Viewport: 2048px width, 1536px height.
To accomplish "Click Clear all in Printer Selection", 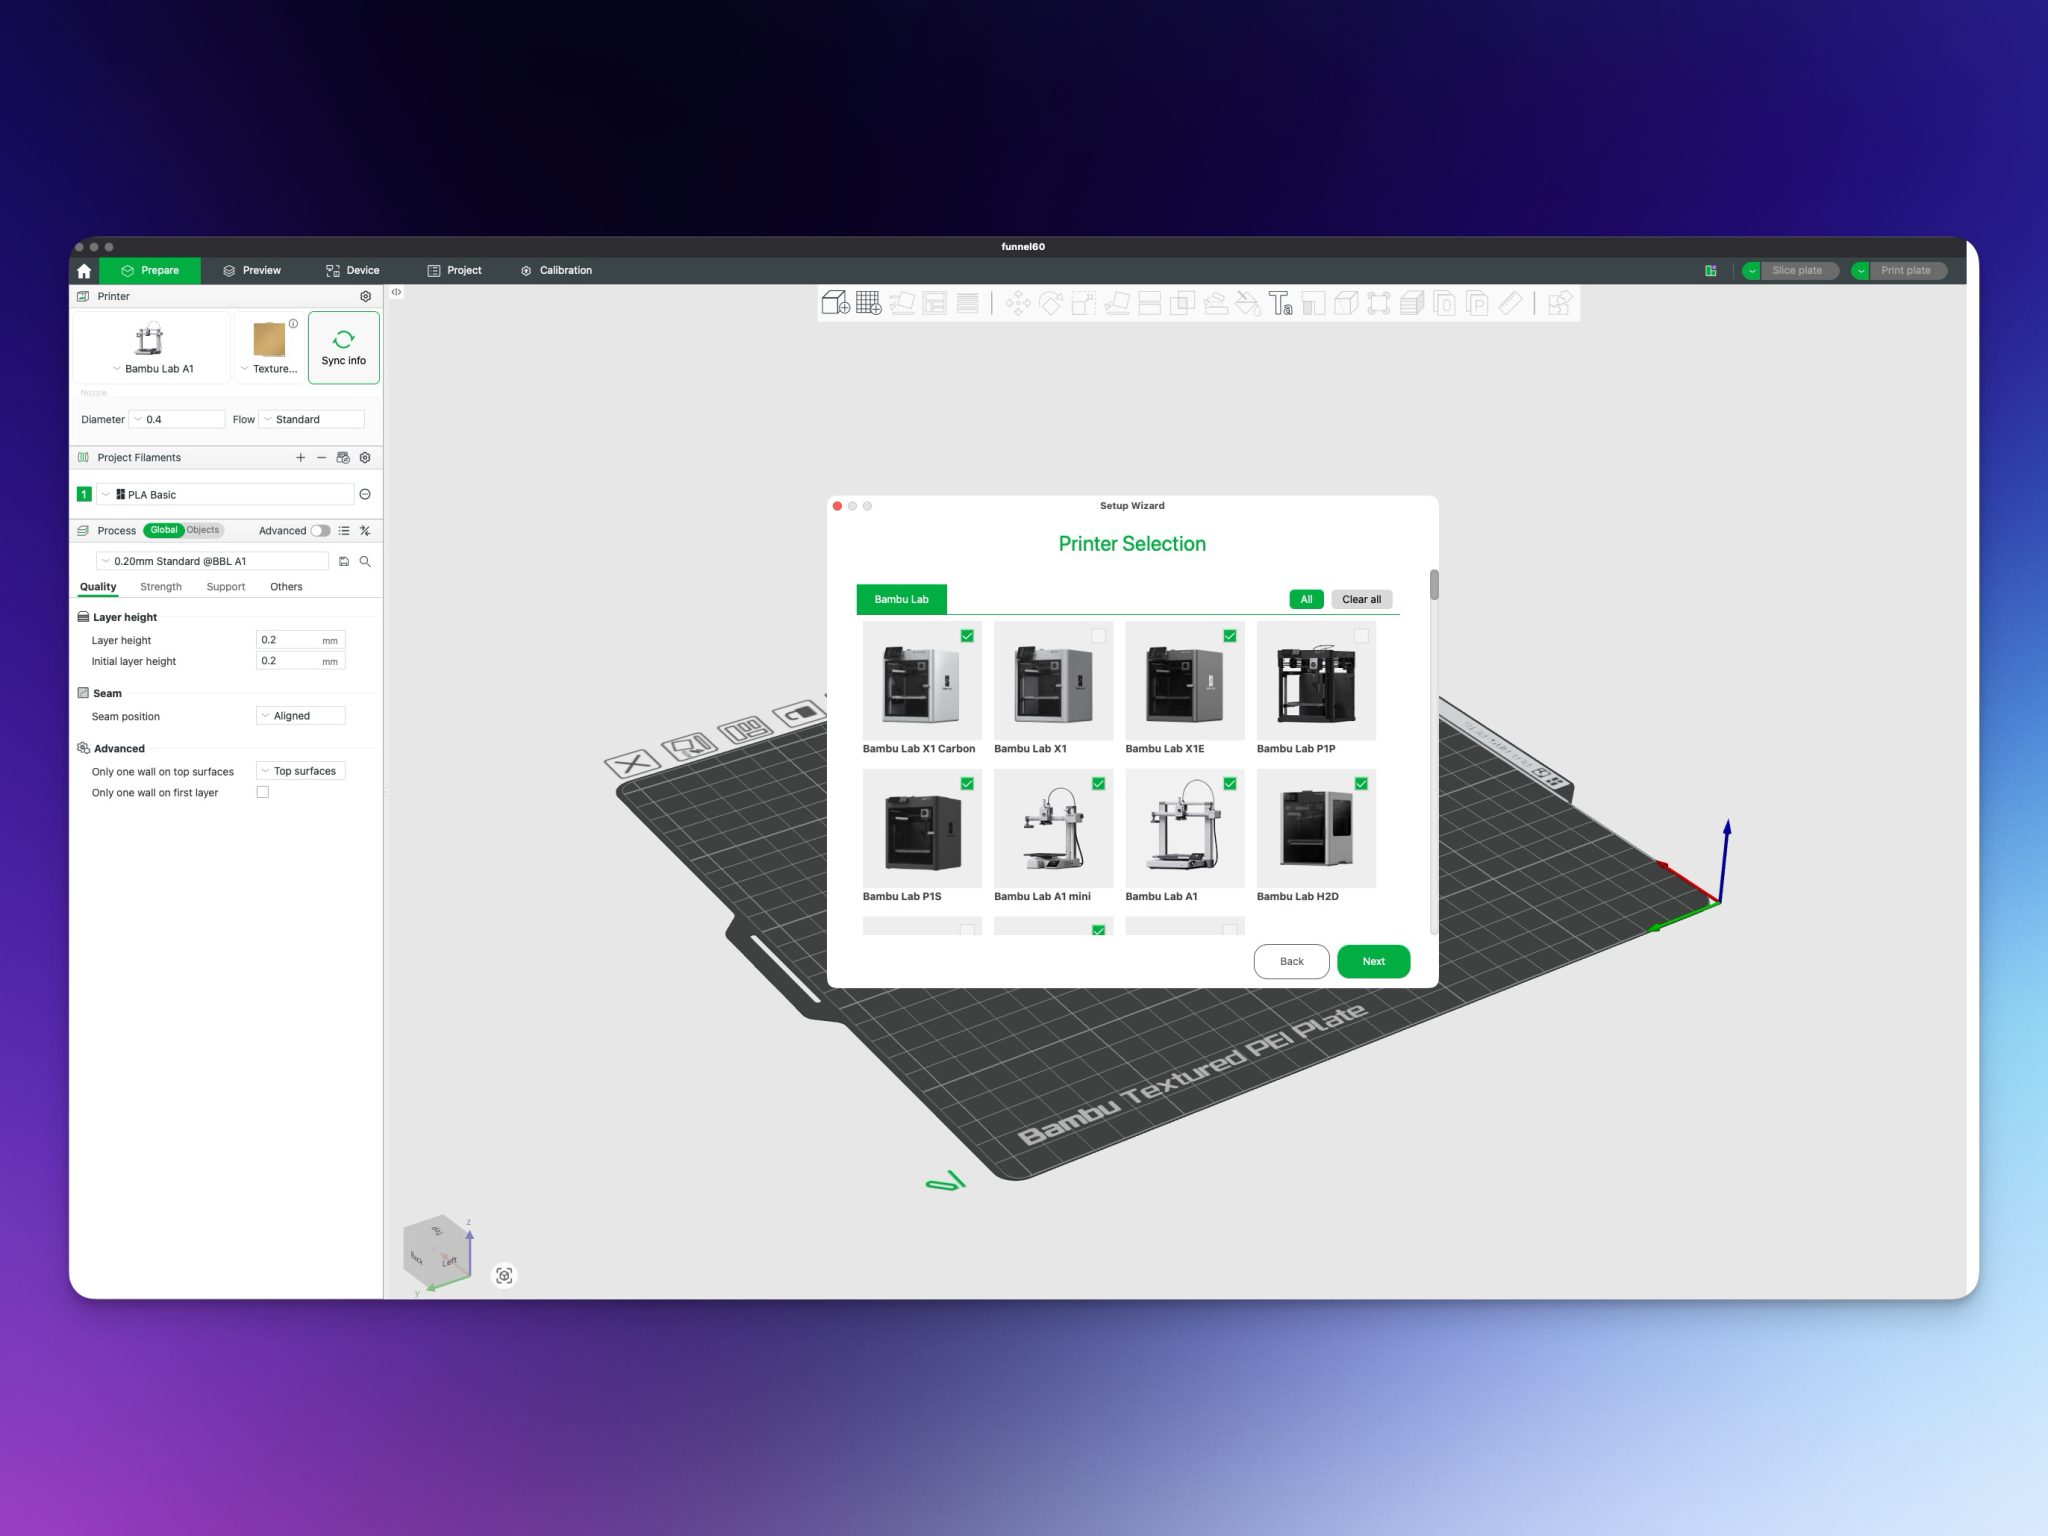I will tap(1361, 599).
